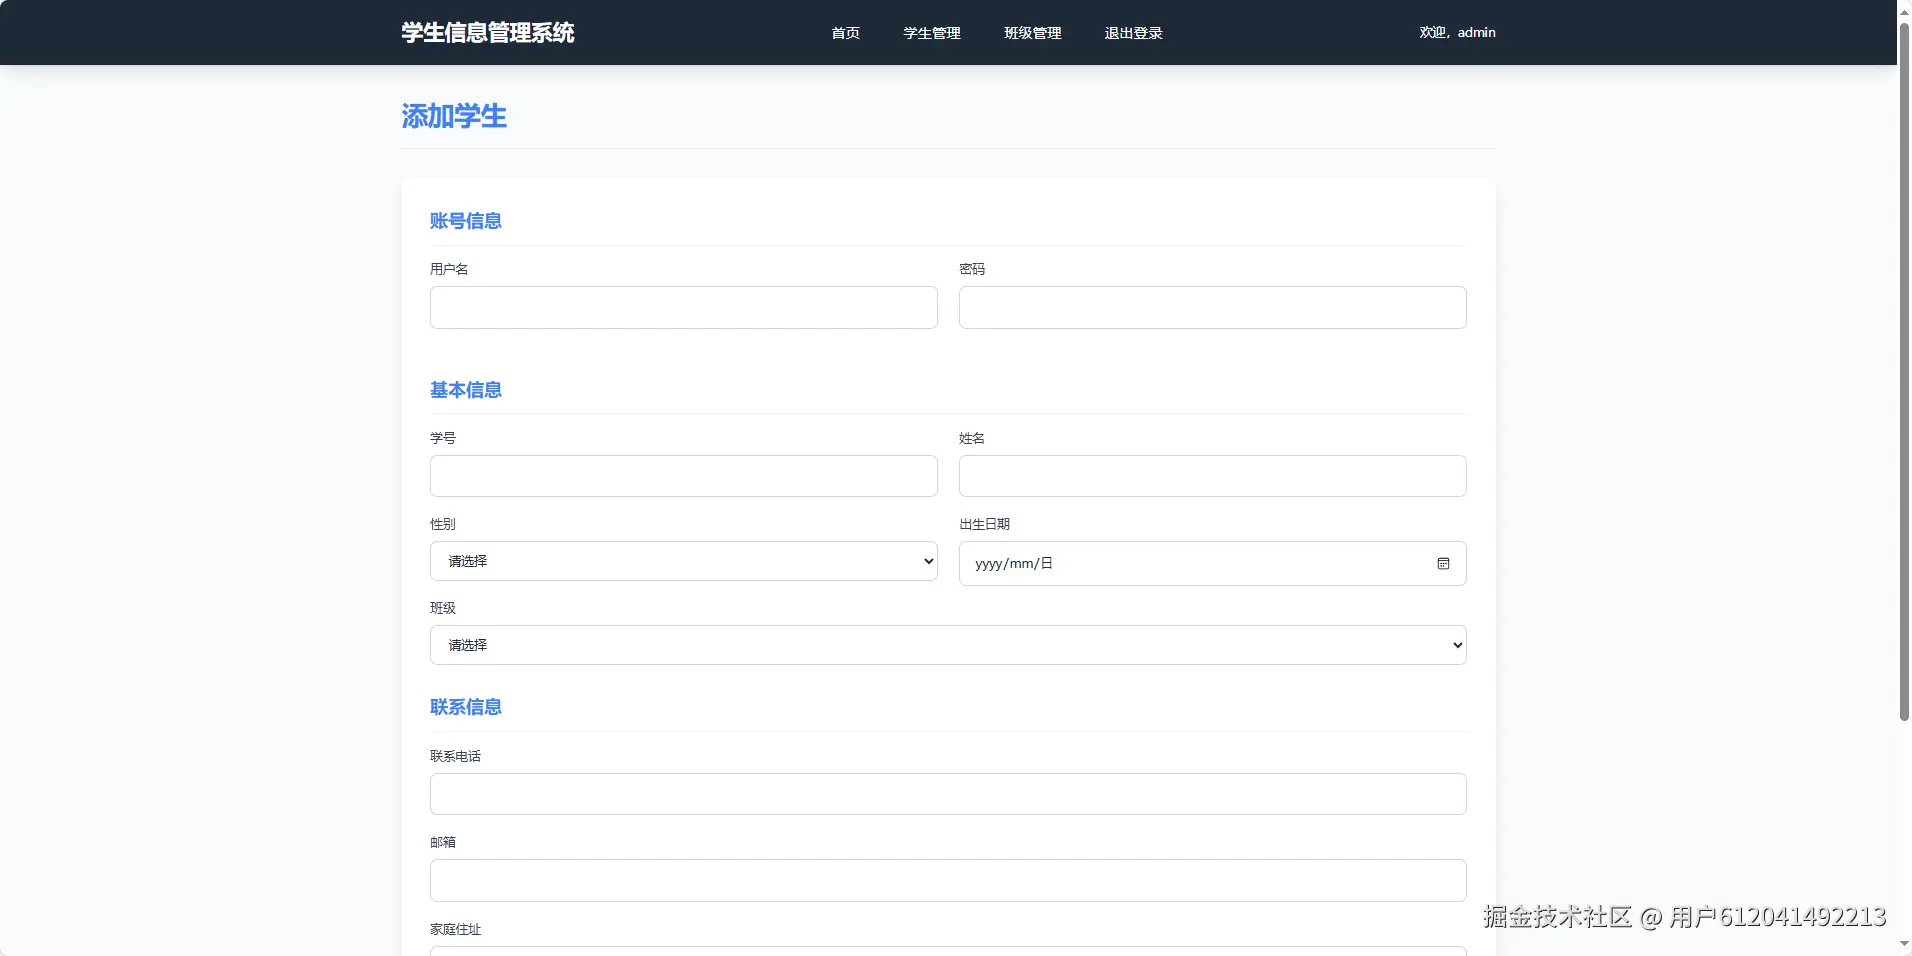Open the 班级 dropdown showing 请选择
This screenshot has height=956, width=1912.
[946, 645]
